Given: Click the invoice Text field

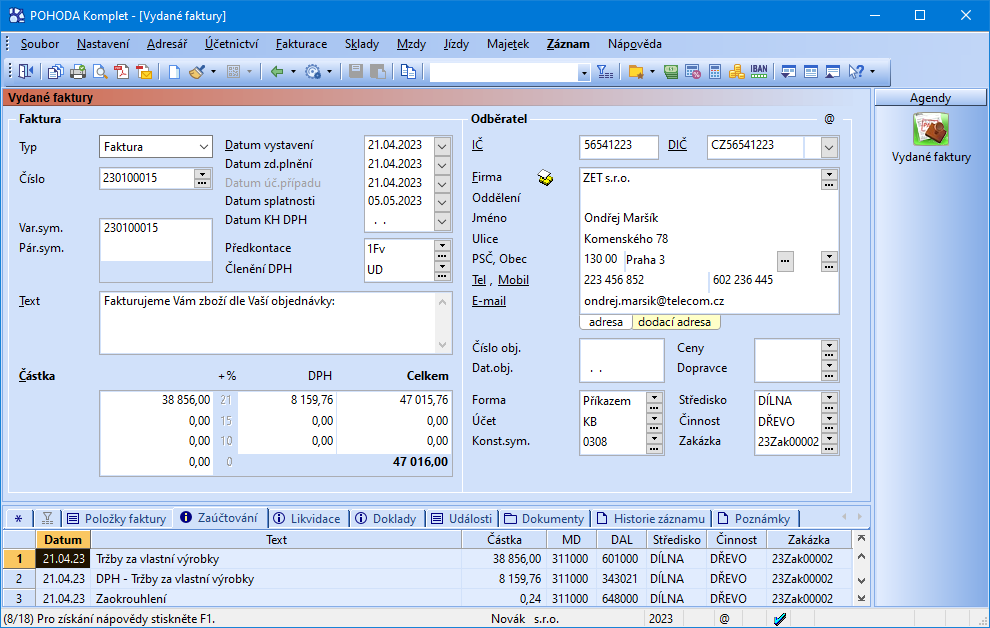Looking at the screenshot, I should [268, 323].
